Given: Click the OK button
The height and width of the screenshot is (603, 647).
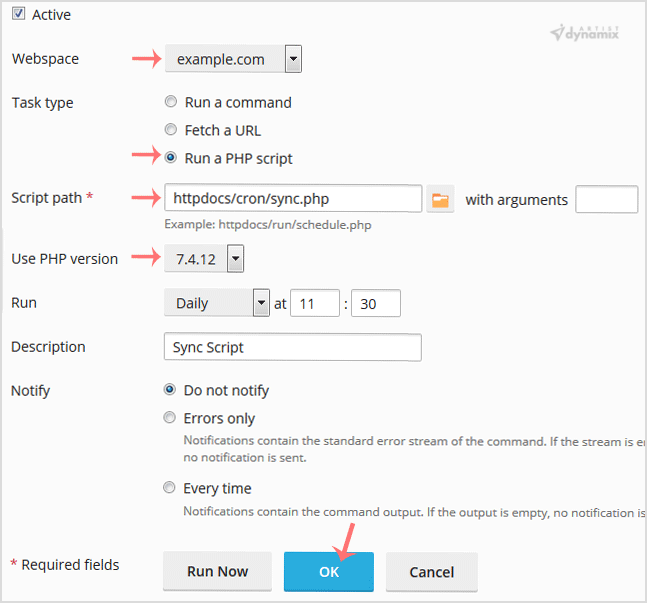Looking at the screenshot, I should (x=329, y=571).
